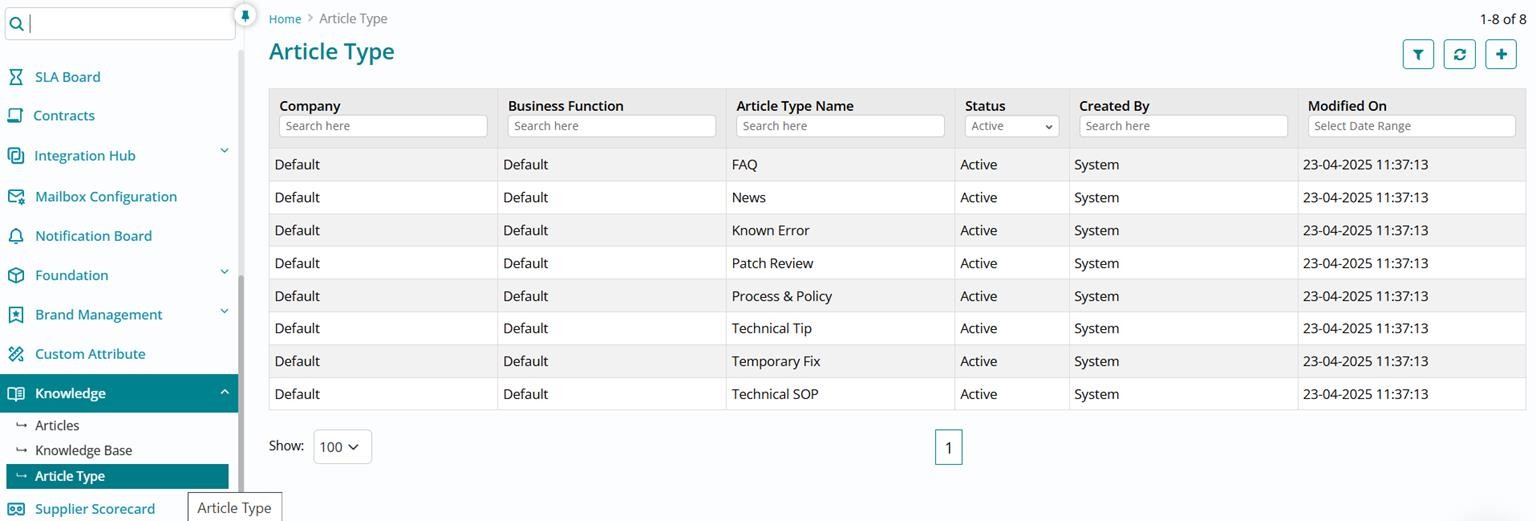Go to page 1 of results
Viewport: 1536px width, 521px height.
click(948, 448)
